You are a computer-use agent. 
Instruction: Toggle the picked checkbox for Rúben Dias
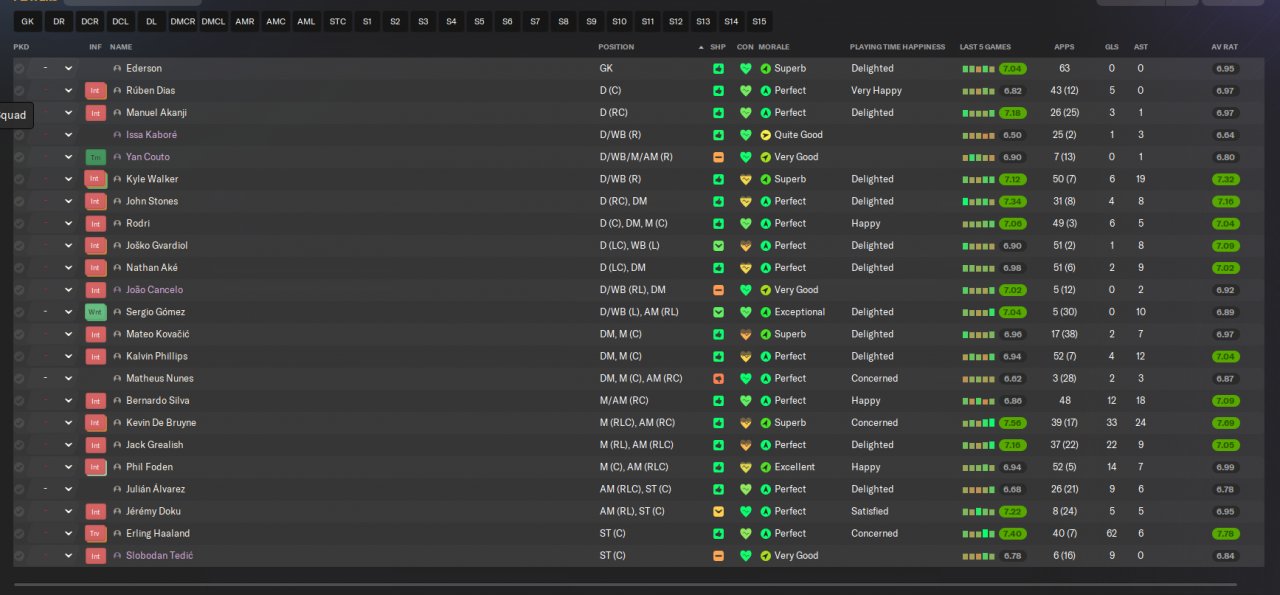pyautogui.click(x=19, y=90)
